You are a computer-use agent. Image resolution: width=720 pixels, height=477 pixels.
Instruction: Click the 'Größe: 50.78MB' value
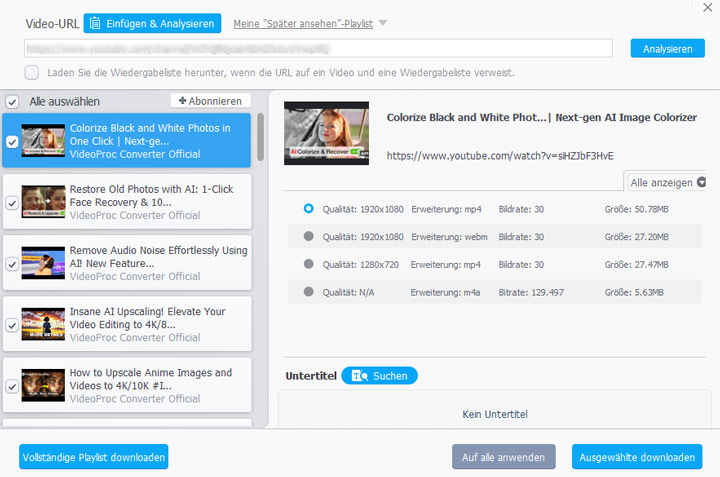(636, 209)
